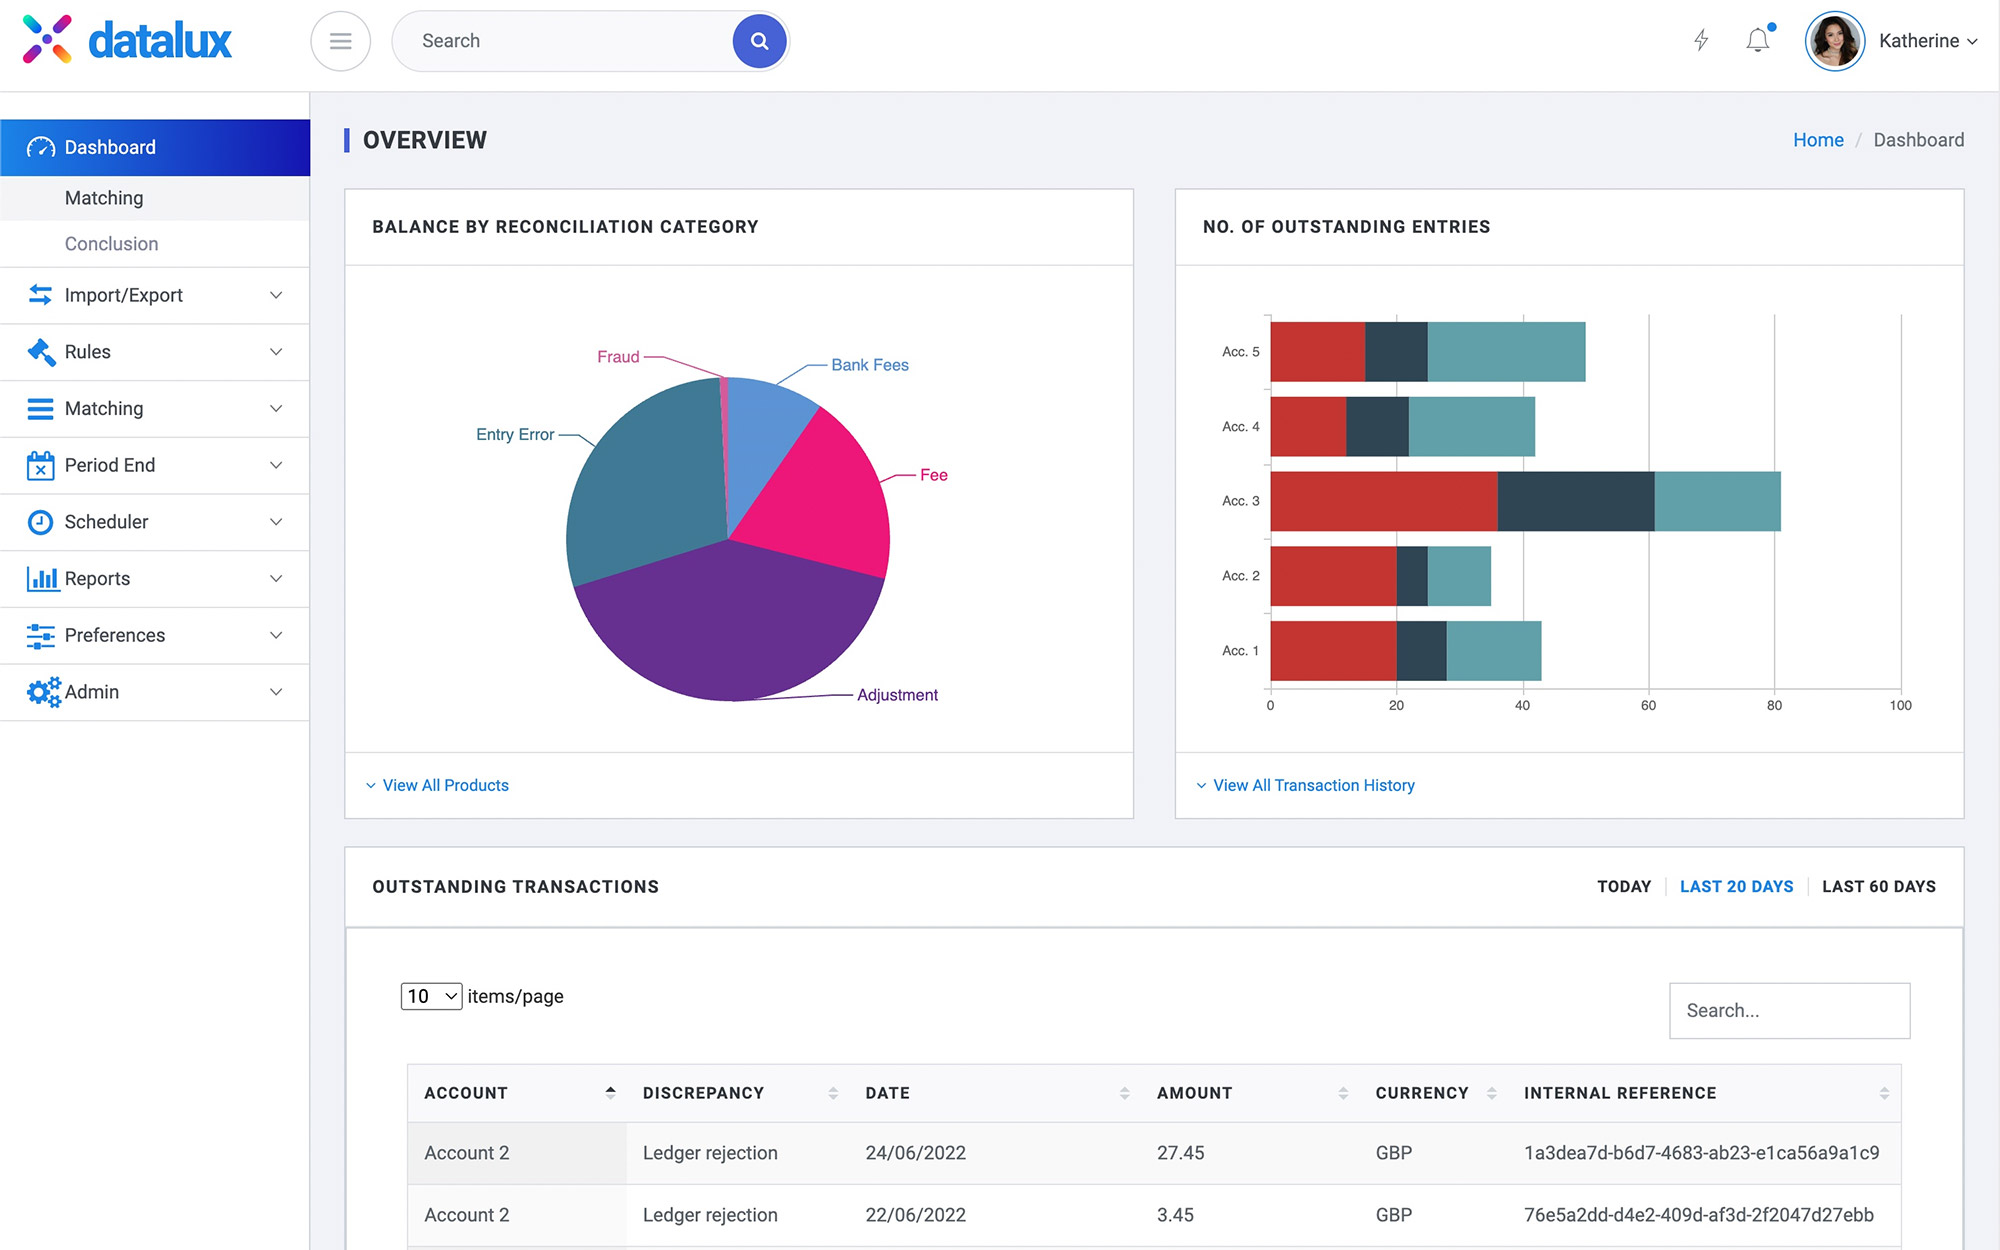Click the lightning bolt icon in header
The width and height of the screenshot is (2000, 1250).
coord(1701,40)
